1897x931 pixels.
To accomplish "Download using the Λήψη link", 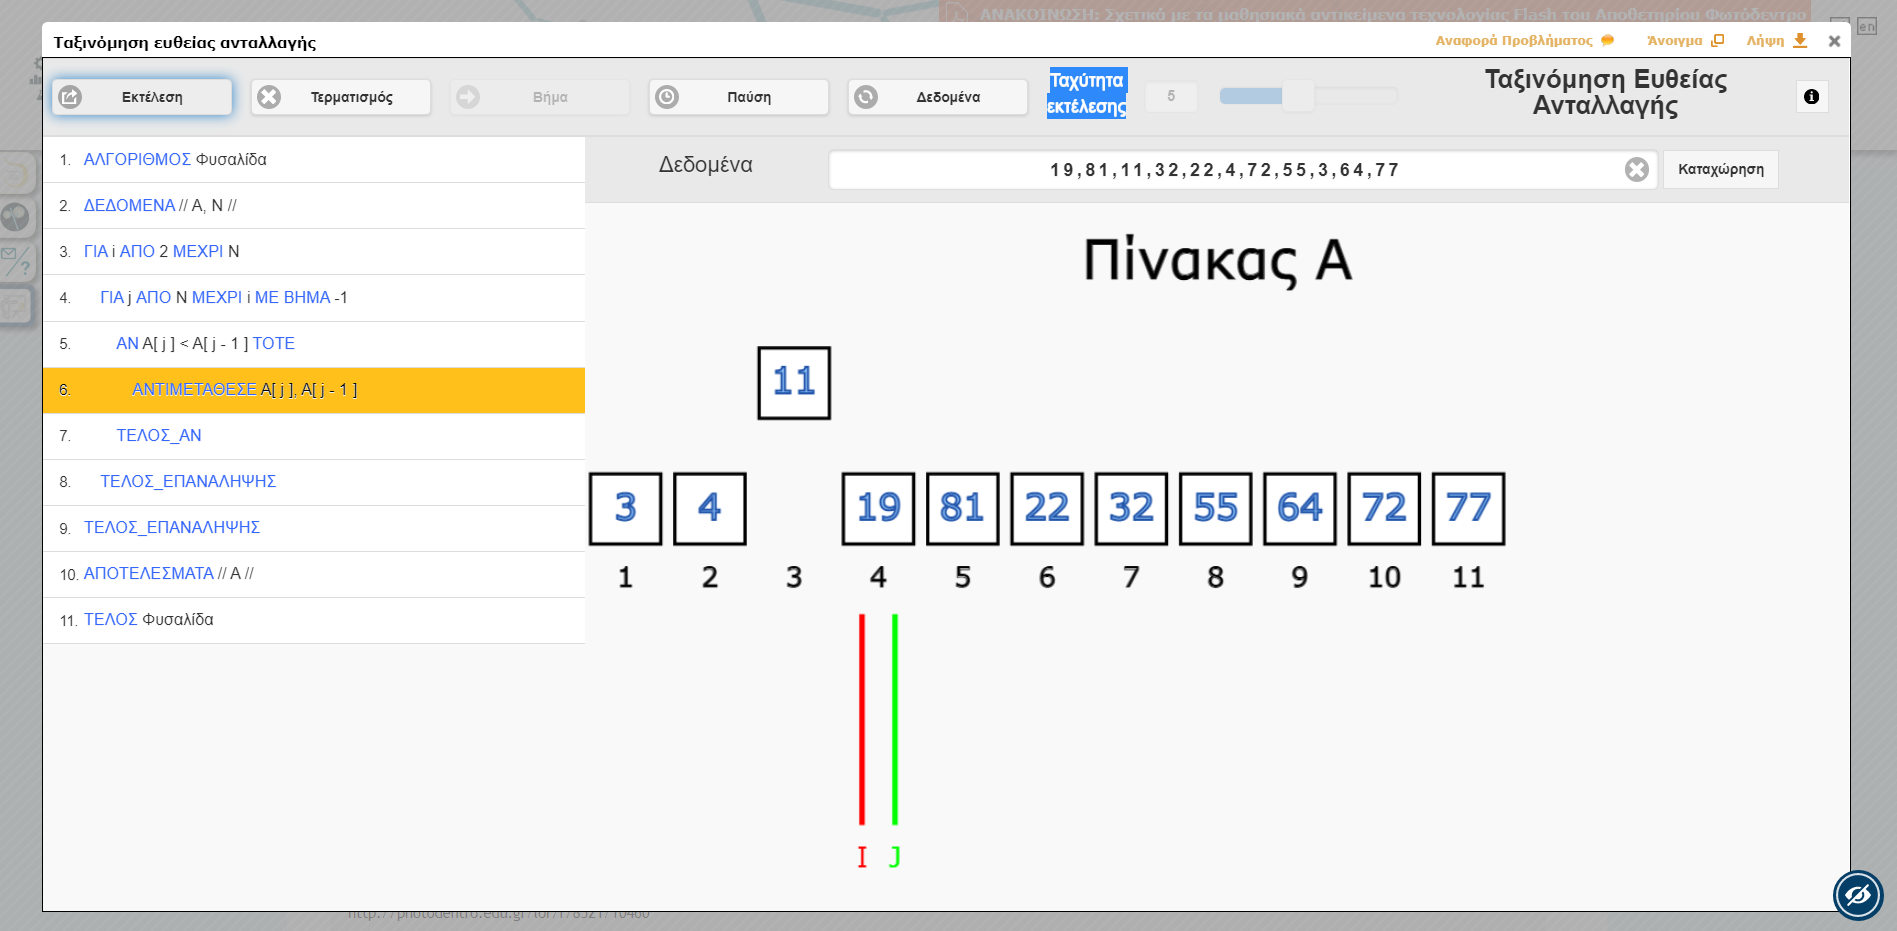I will pyautogui.click(x=1776, y=41).
